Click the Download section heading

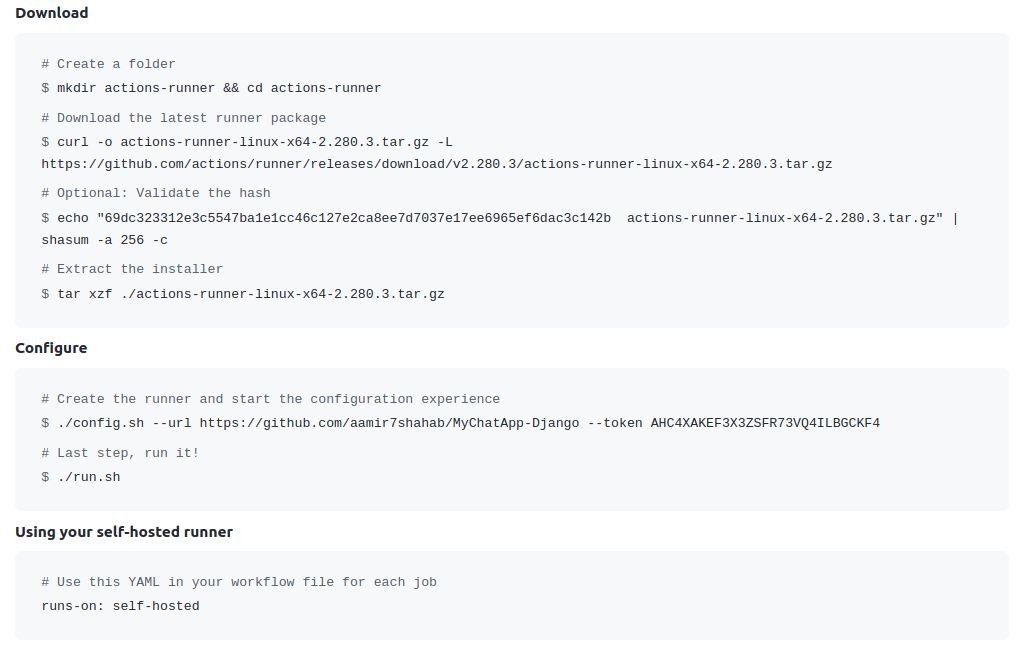pyautogui.click(x=52, y=13)
